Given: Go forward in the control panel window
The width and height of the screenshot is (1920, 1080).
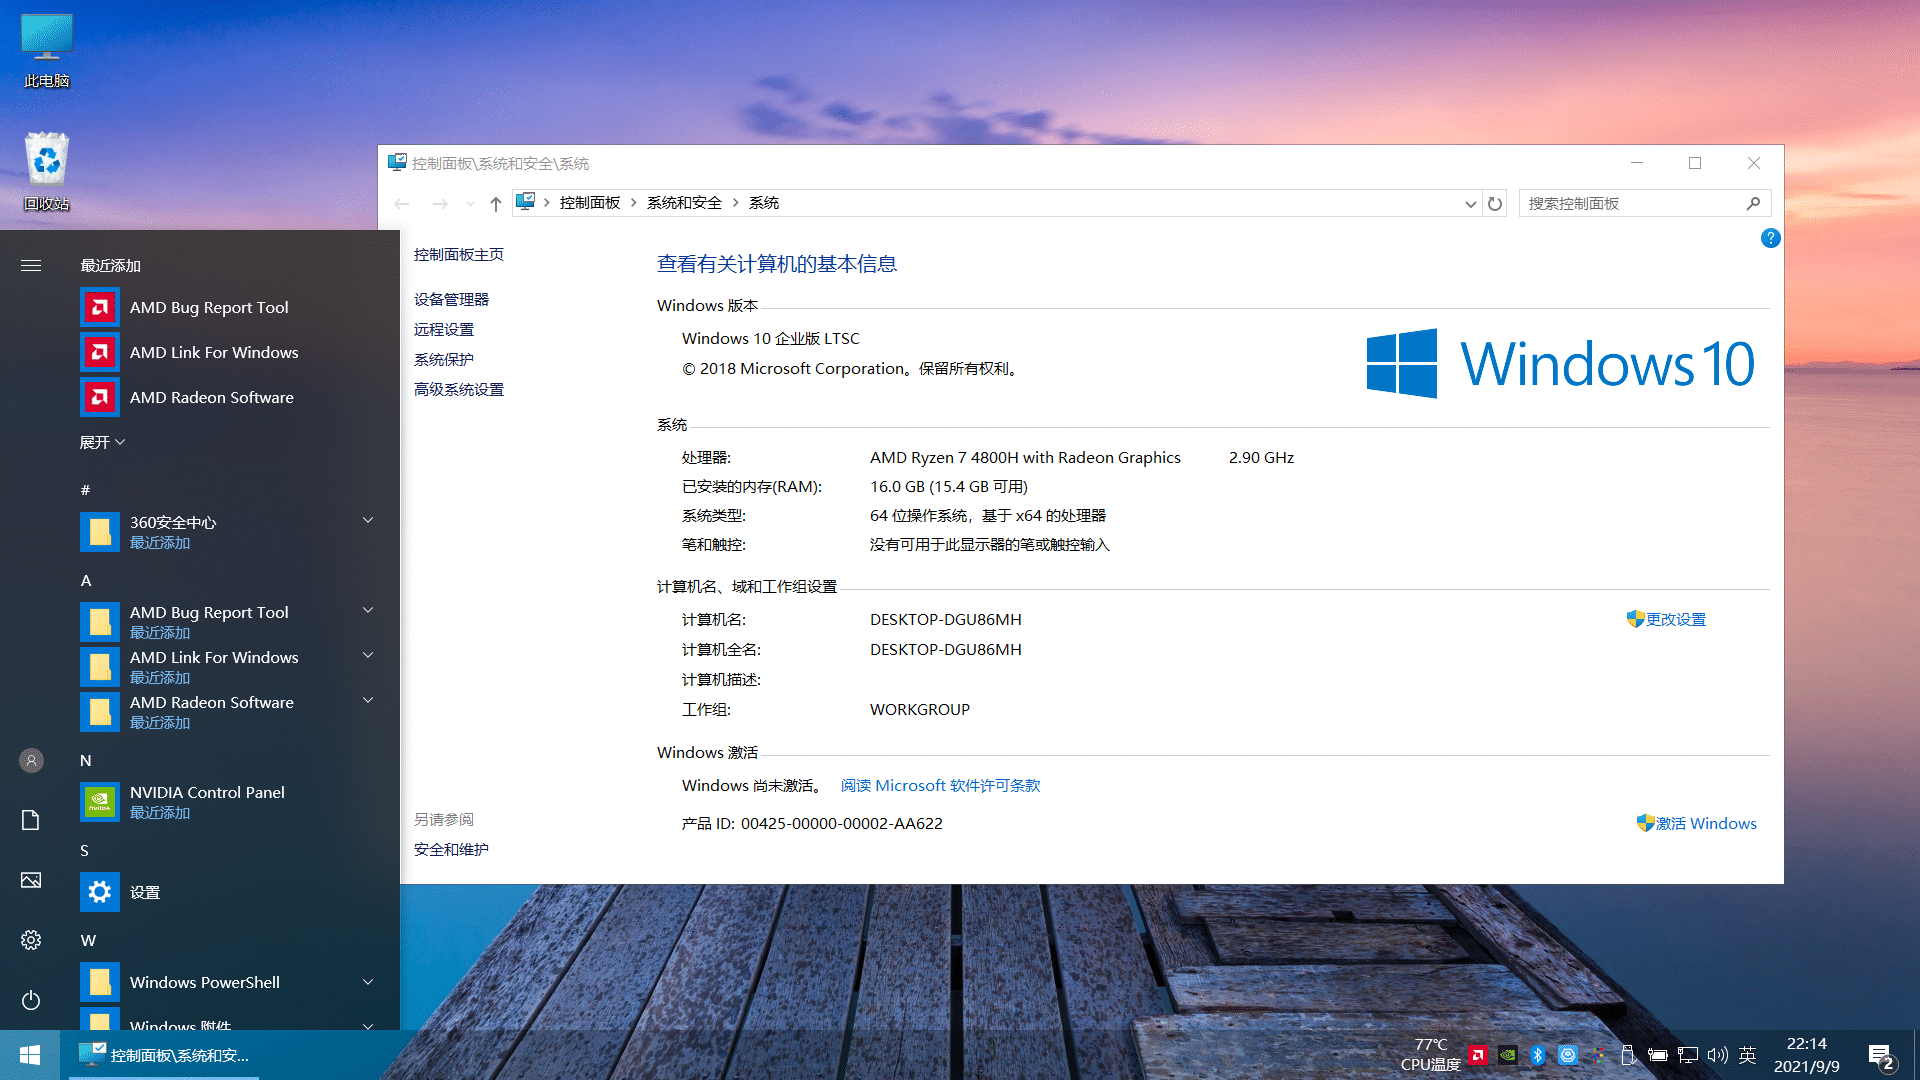Looking at the screenshot, I should coord(440,203).
